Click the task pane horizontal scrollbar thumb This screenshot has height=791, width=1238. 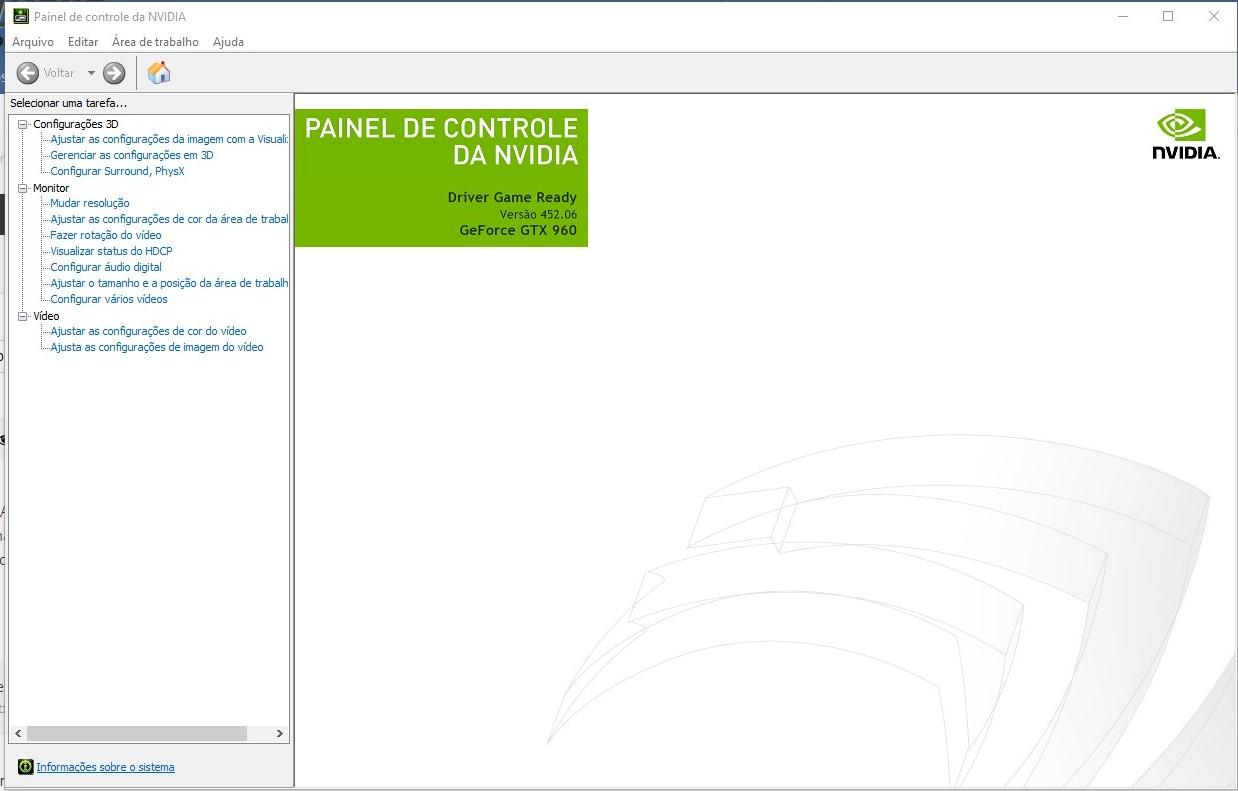point(136,733)
